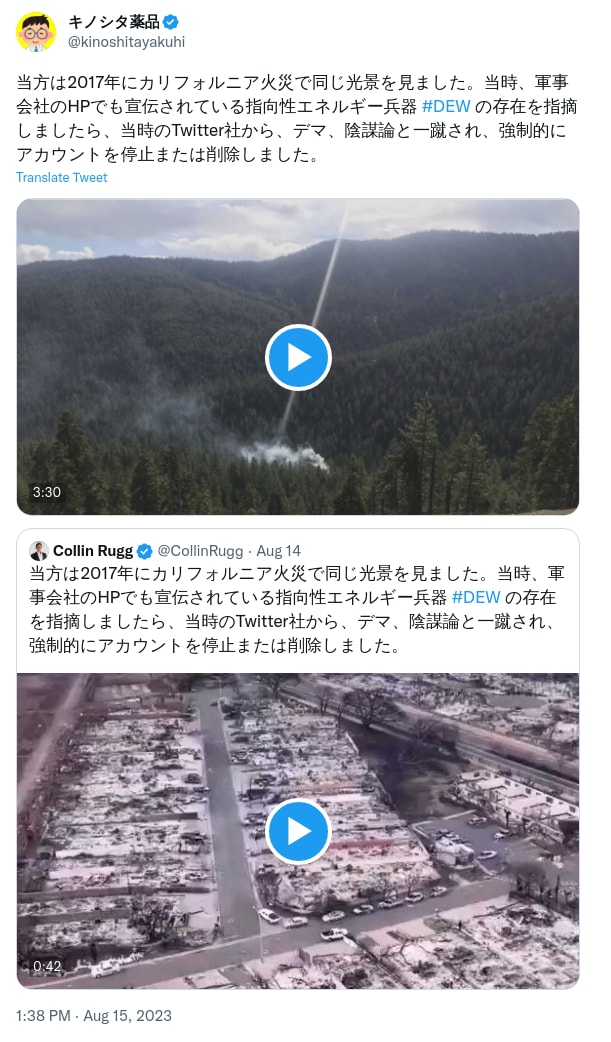Click #DEW hashtag in quoted tweet
This screenshot has height=1042, width=611.
pyautogui.click(x=476, y=597)
